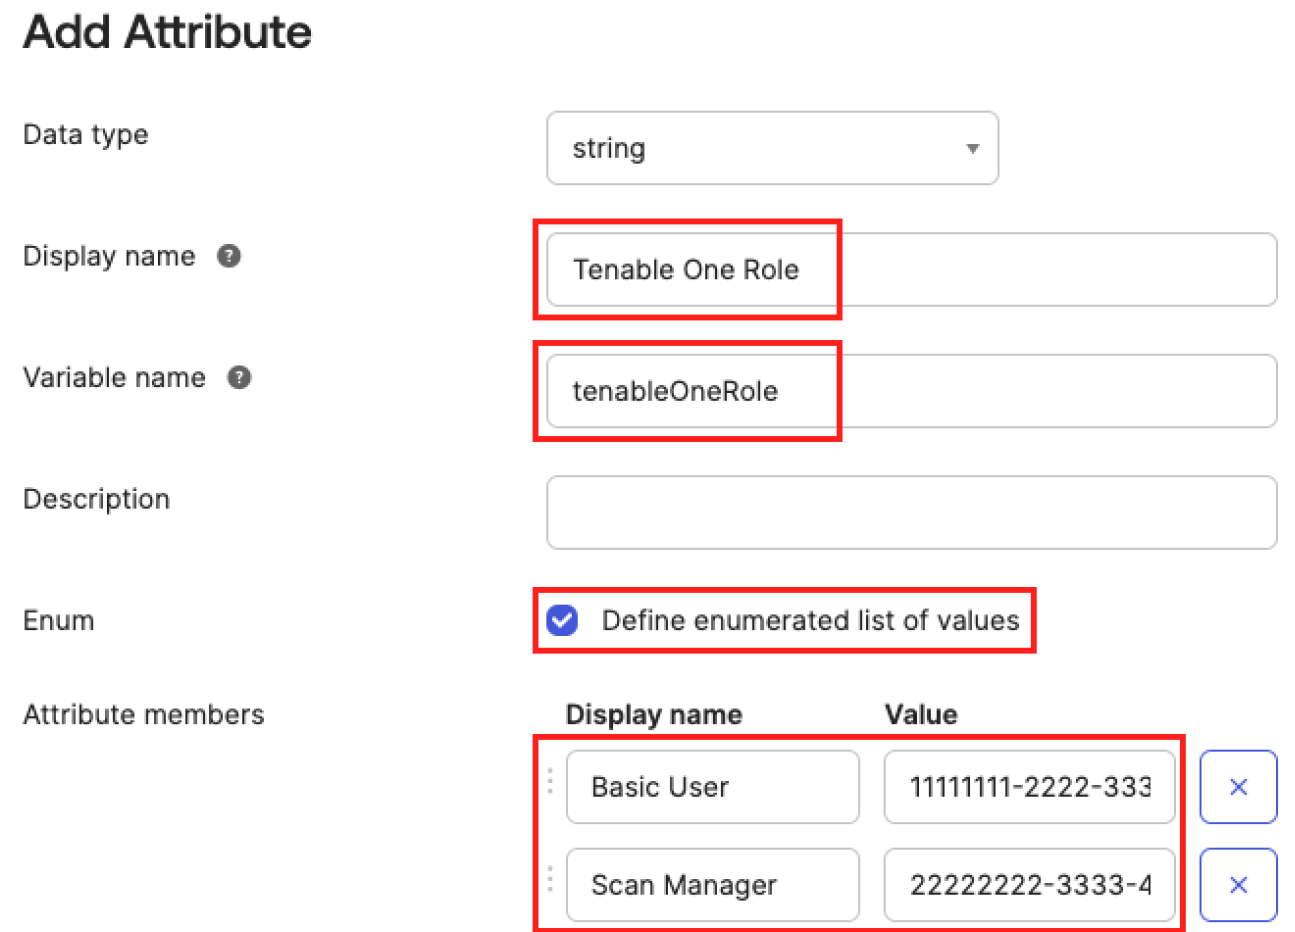Click the Display name column header in members
This screenshot has height=932, width=1295.
[653, 714]
